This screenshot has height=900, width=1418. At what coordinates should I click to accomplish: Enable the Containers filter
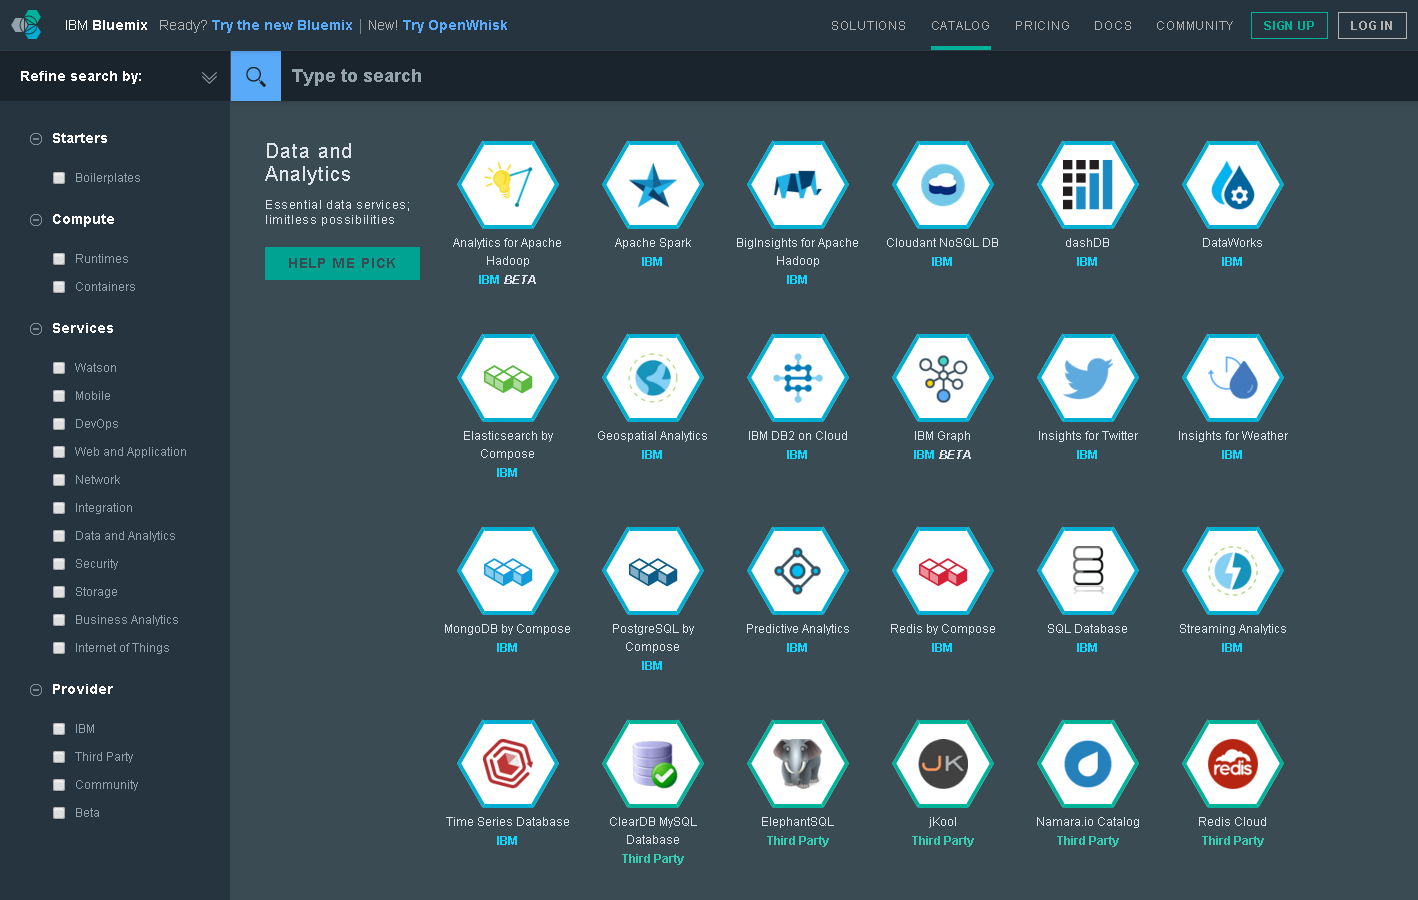[x=59, y=287]
